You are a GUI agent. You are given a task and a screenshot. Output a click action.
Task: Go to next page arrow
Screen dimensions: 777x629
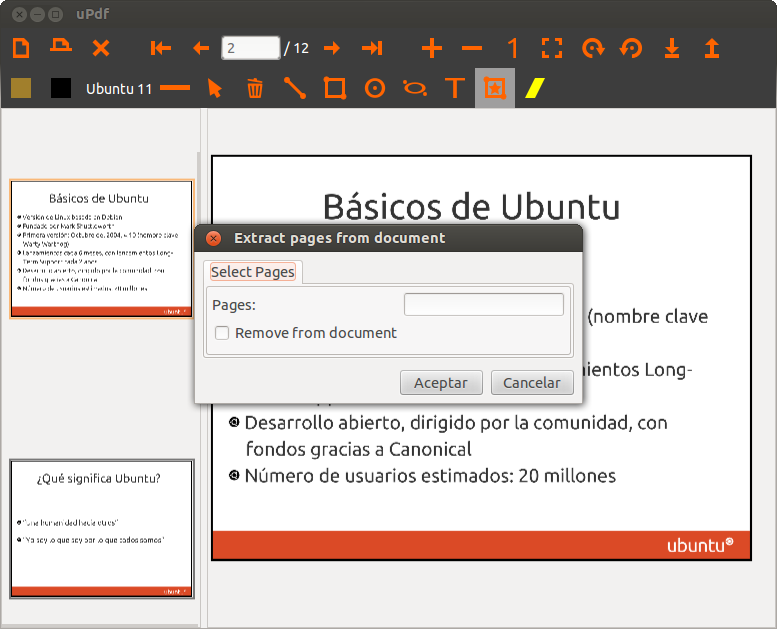point(332,48)
